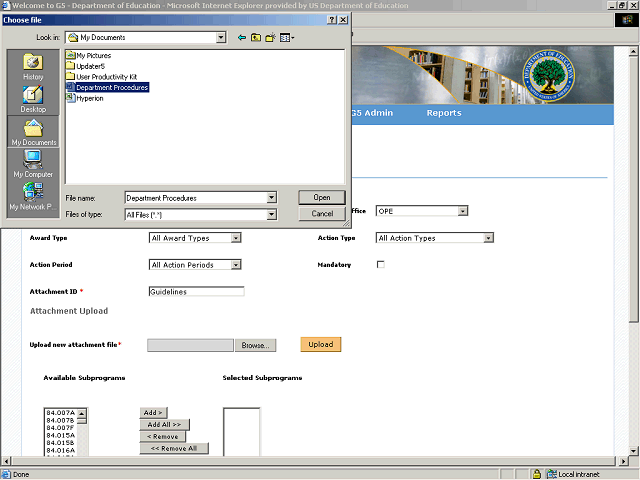Open History in the places bar
Viewport: 640px width, 480px height.
[33, 67]
